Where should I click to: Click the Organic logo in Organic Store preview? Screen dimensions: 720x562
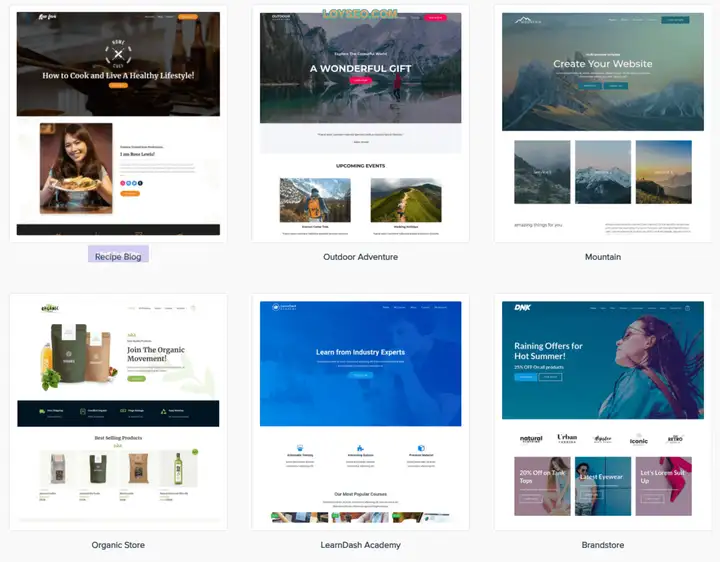[50, 308]
